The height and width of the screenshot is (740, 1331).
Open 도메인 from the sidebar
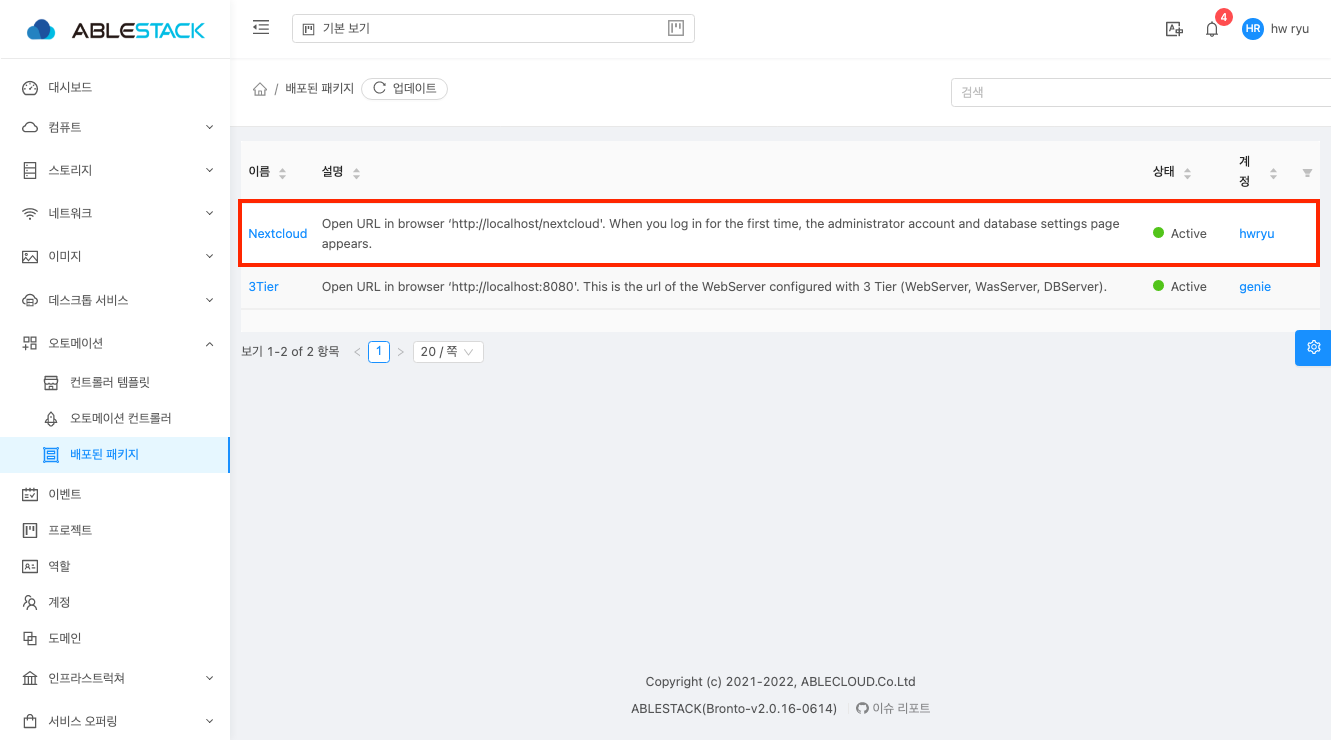(115, 638)
